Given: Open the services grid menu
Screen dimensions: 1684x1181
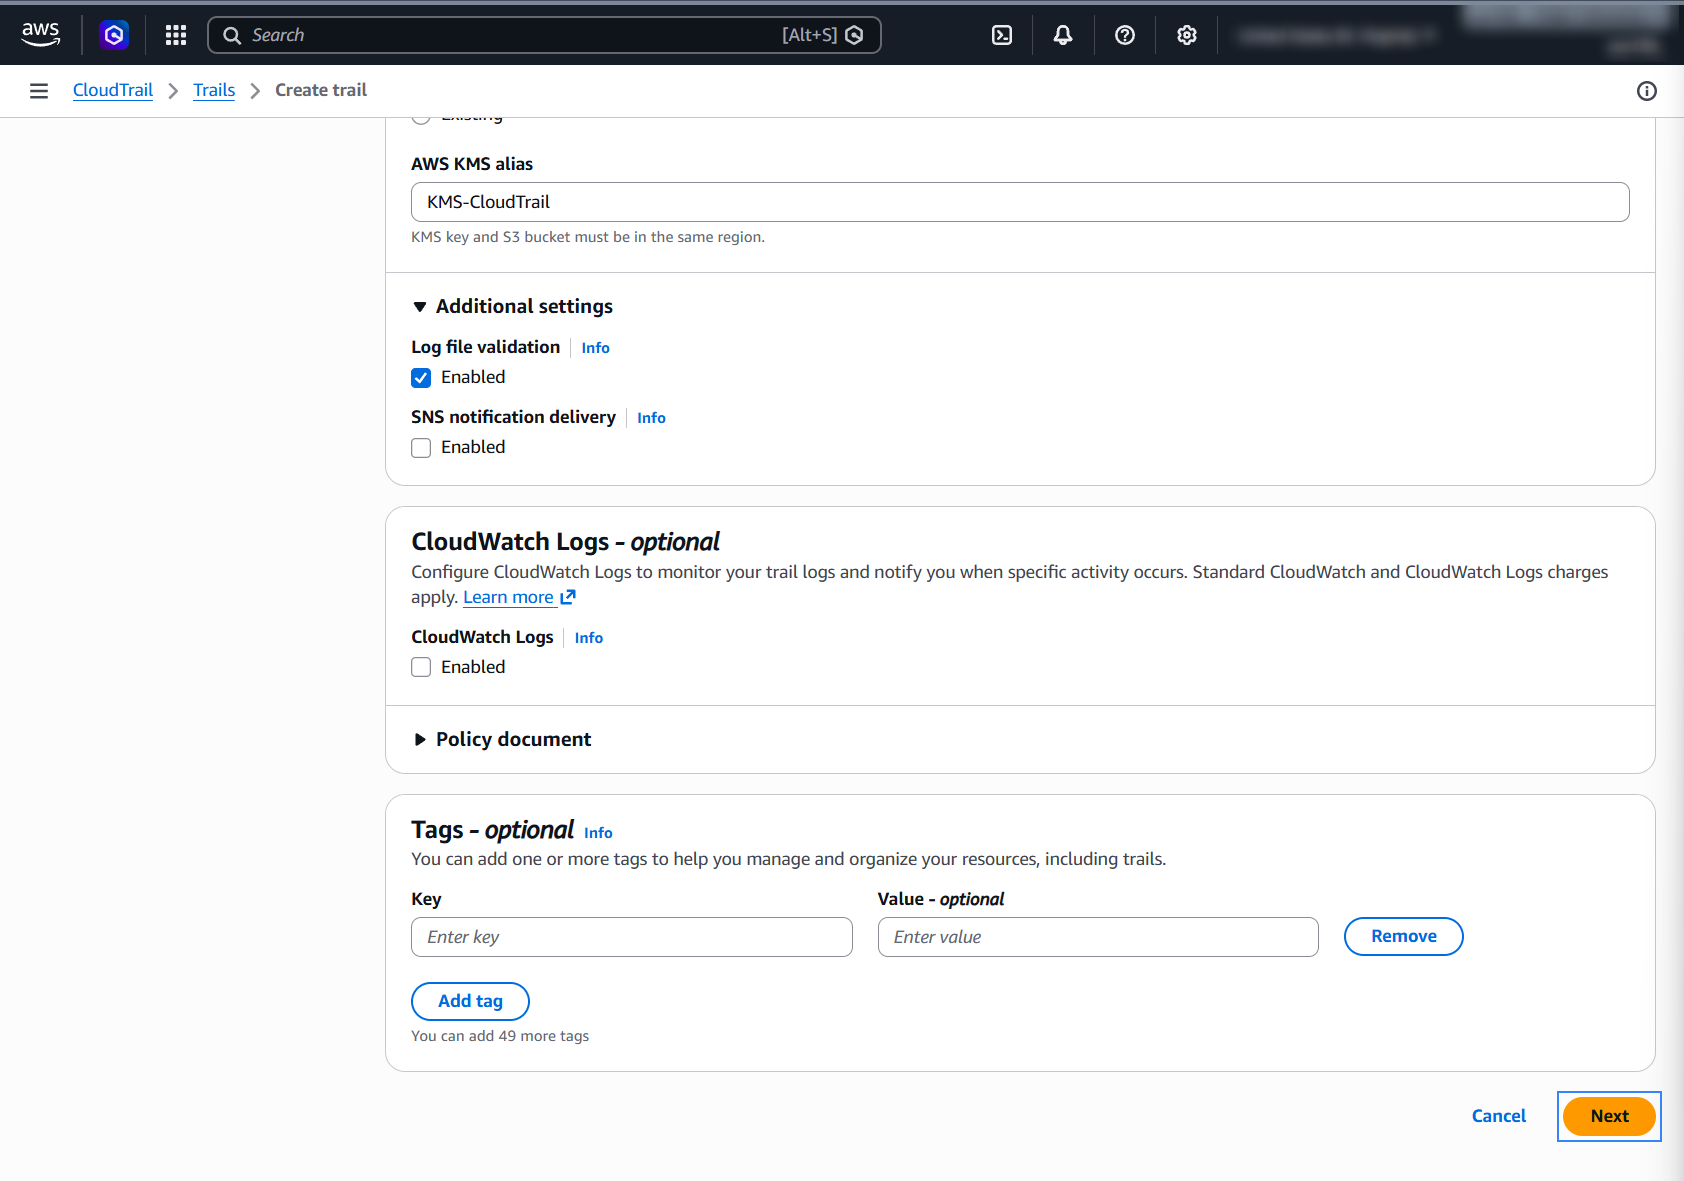Looking at the screenshot, I should (x=176, y=35).
